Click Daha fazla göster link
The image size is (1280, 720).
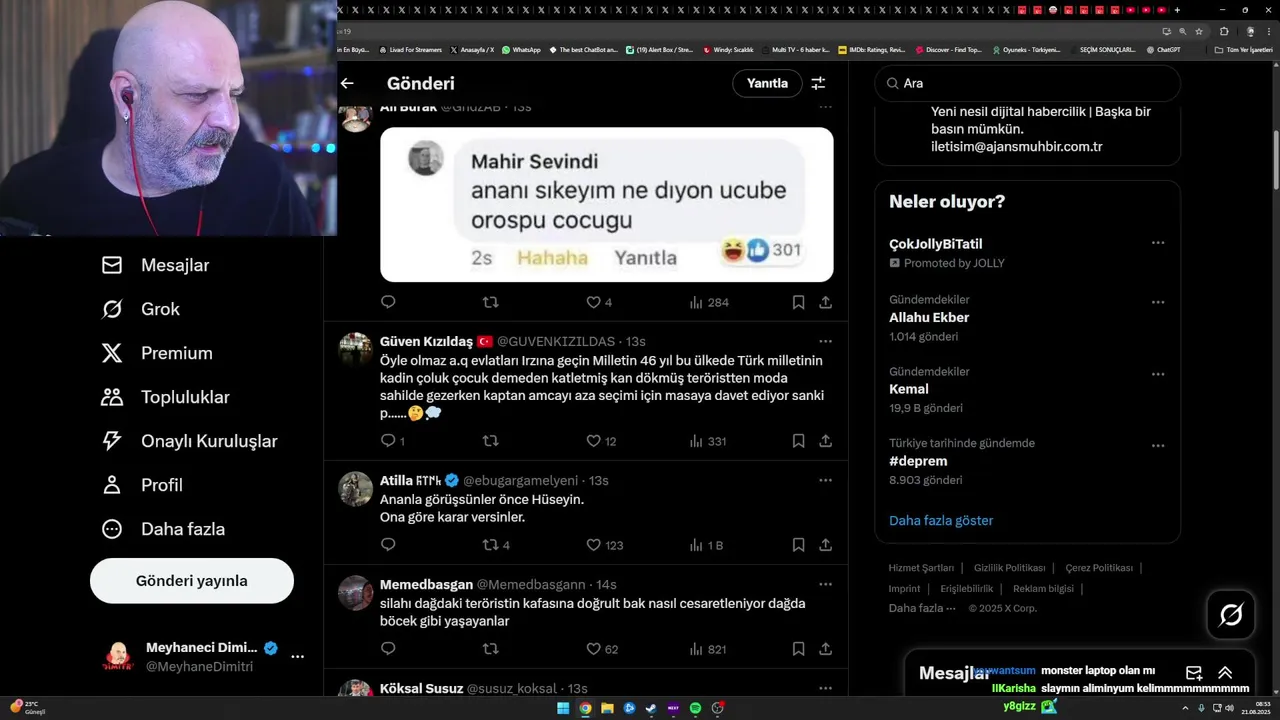tap(941, 520)
